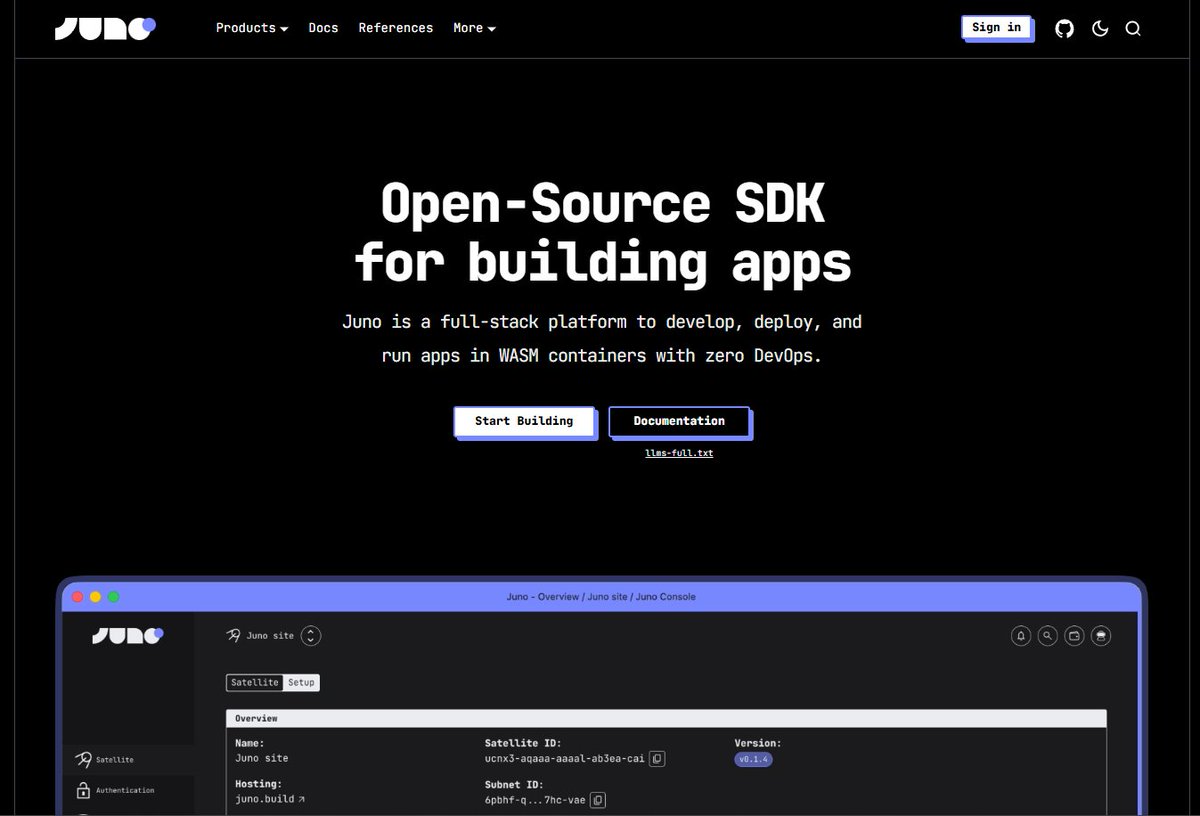Expand the More dropdown menu

[x=474, y=28]
